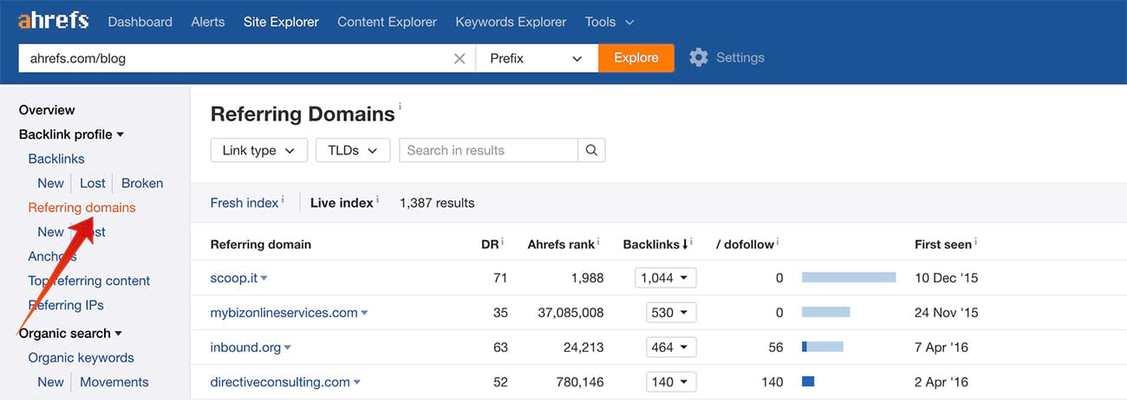Open Site Explorer tab
1127x400 pixels.
coord(281,22)
